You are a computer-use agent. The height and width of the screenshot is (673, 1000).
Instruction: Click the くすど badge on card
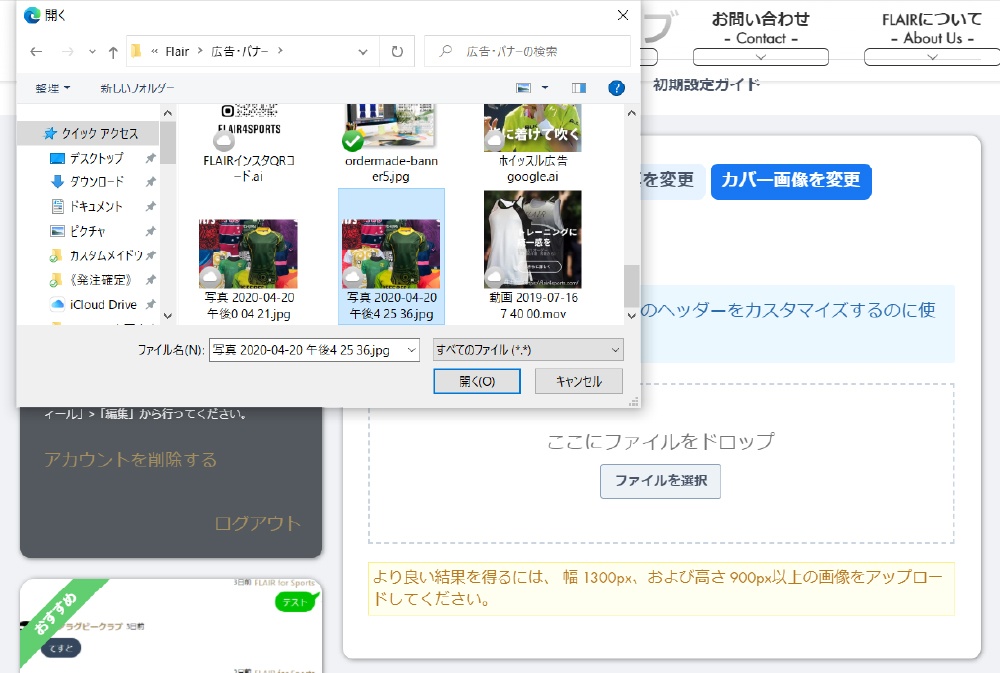(61, 648)
